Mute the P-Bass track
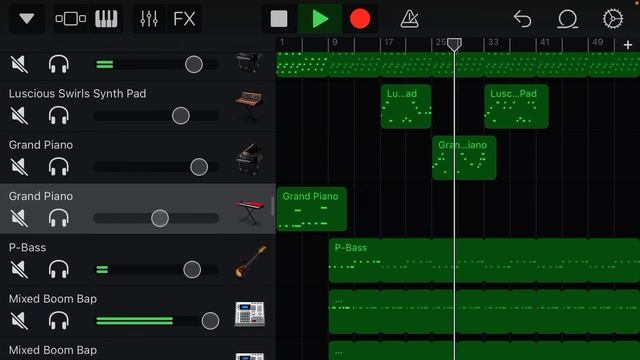Image resolution: width=640 pixels, height=360 pixels. [x=19, y=270]
